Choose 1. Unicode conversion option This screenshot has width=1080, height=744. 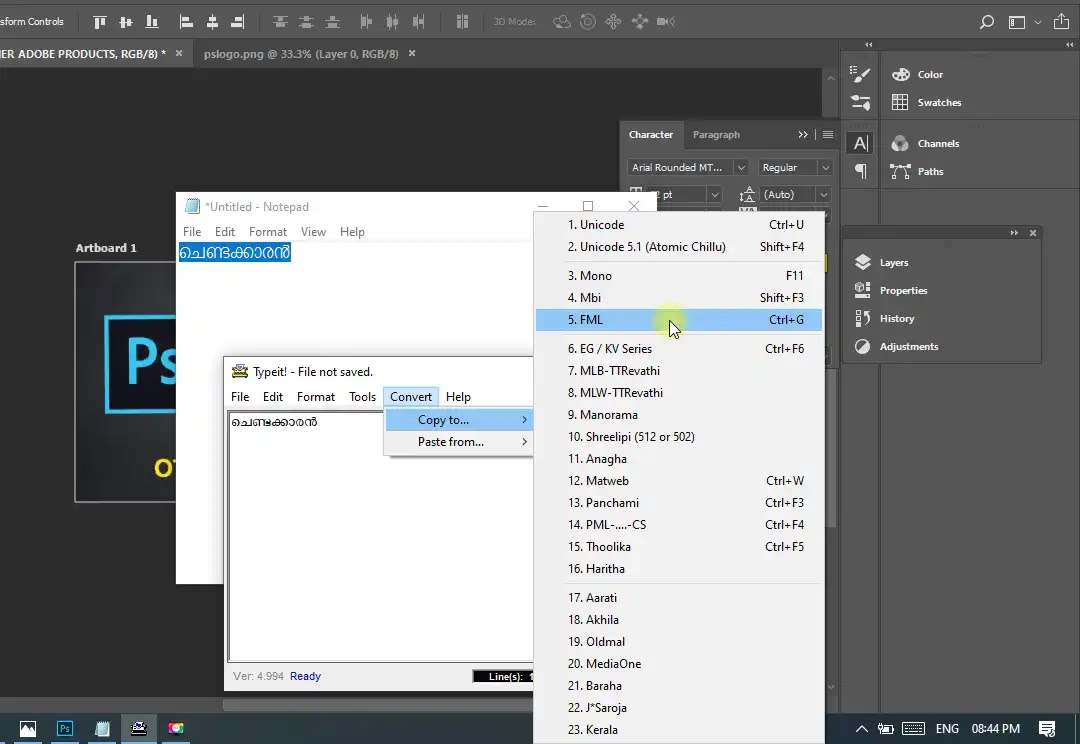point(678,225)
